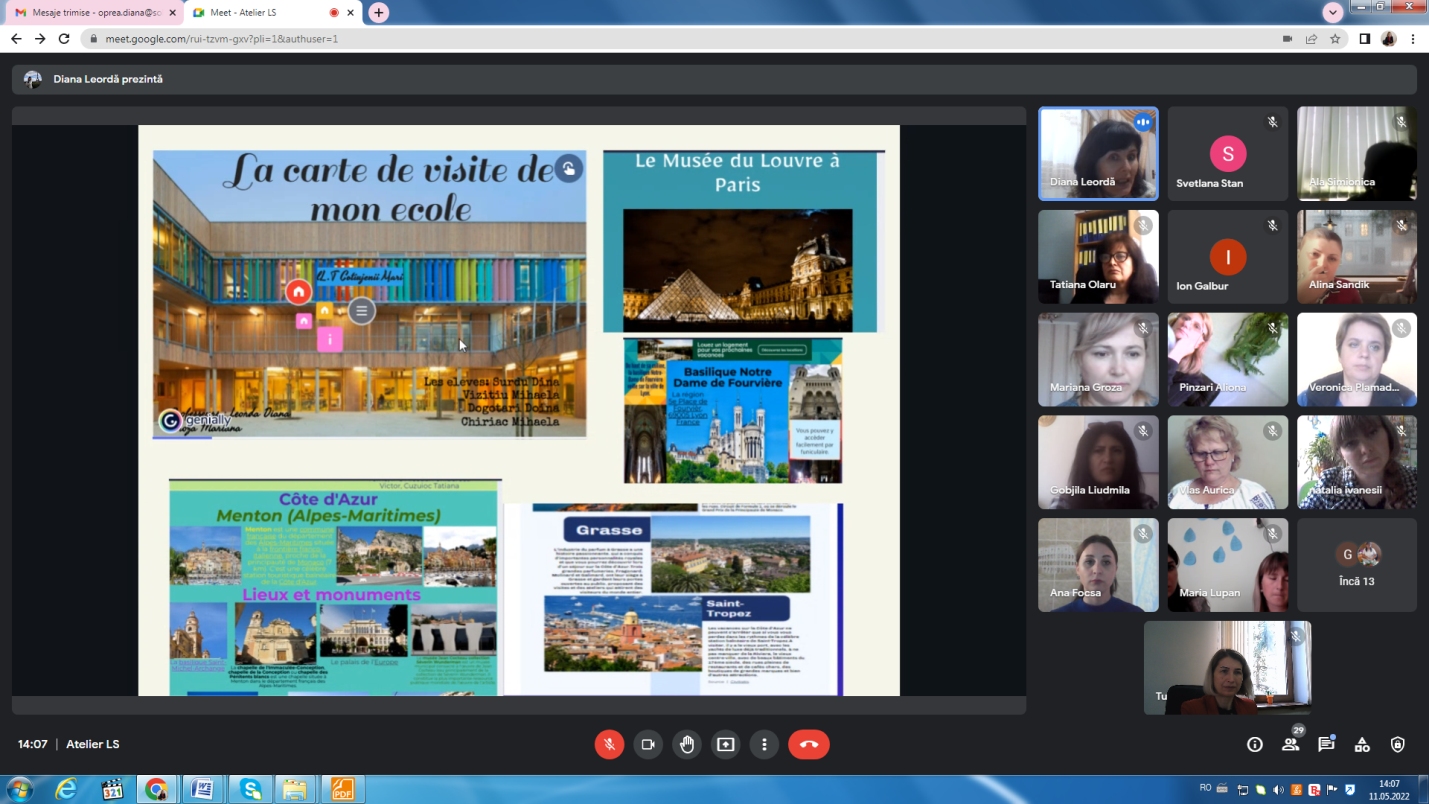1429x804 pixels.
Task: Open the three-dot more options menu in Meet
Action: click(764, 744)
